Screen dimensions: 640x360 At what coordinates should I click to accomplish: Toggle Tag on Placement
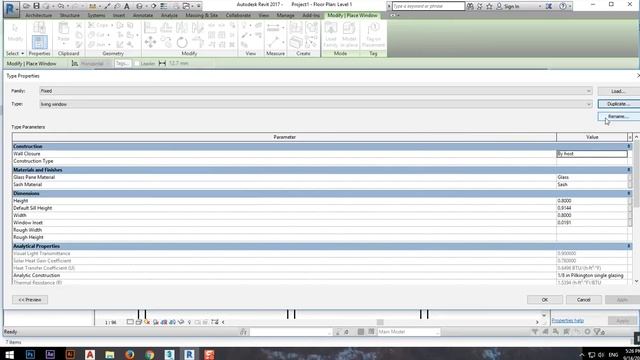click(373, 35)
